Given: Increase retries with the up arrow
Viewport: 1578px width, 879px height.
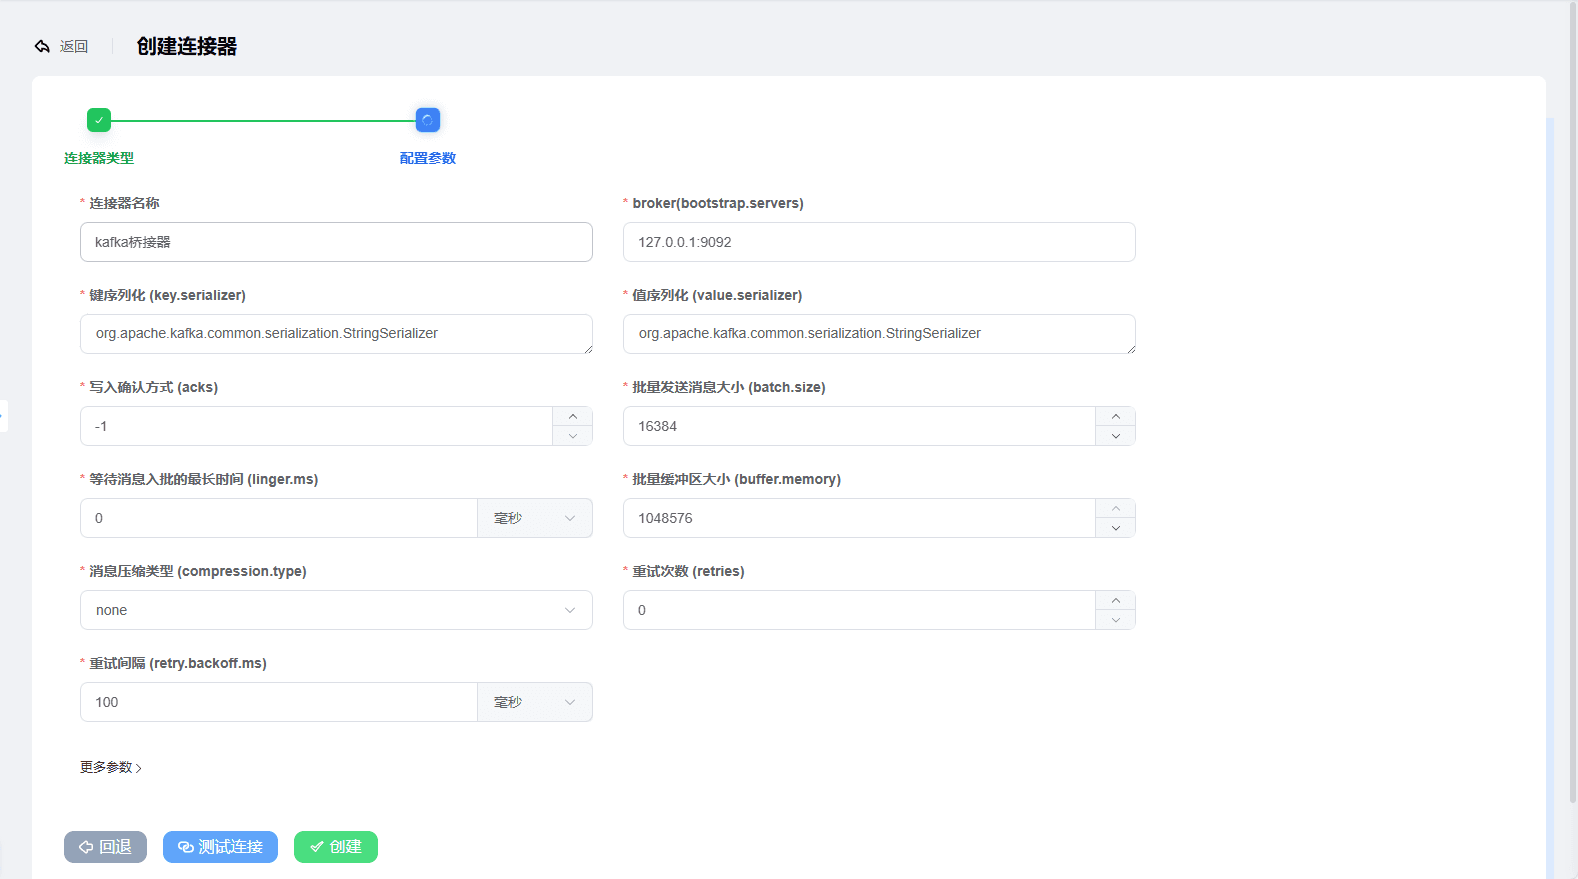Looking at the screenshot, I should coord(1116,600).
